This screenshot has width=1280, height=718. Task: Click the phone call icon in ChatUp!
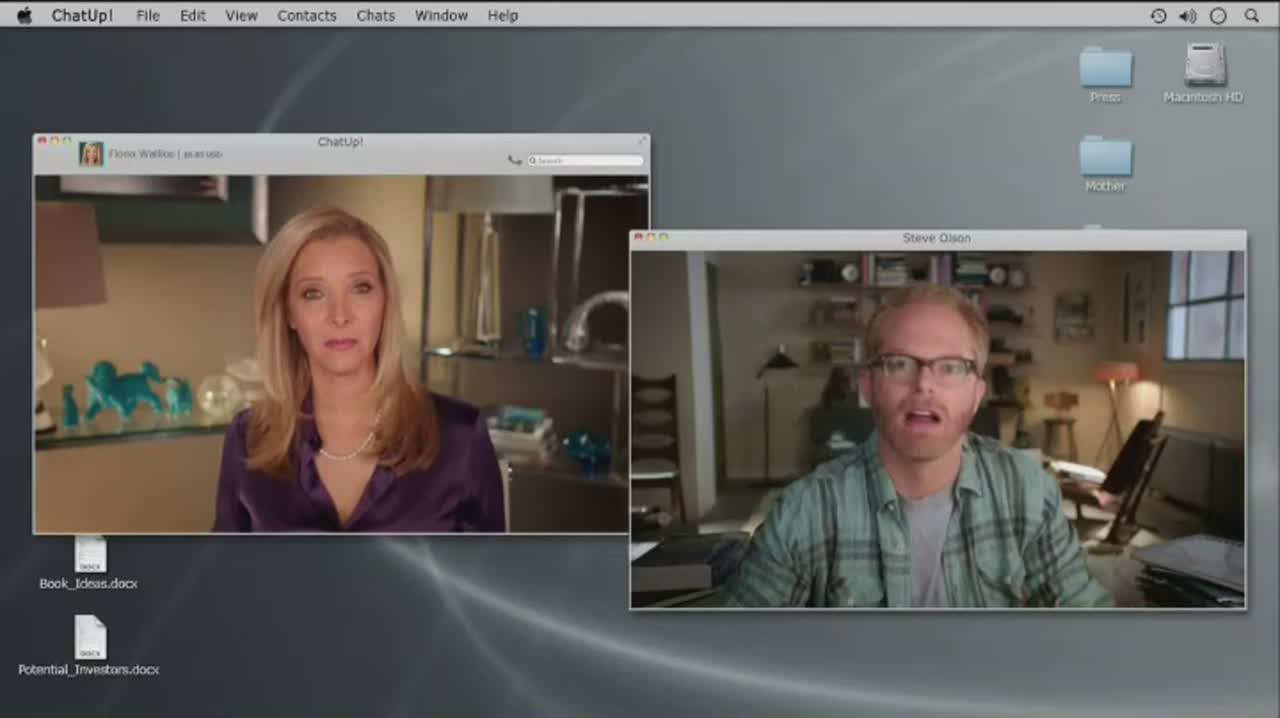[514, 160]
